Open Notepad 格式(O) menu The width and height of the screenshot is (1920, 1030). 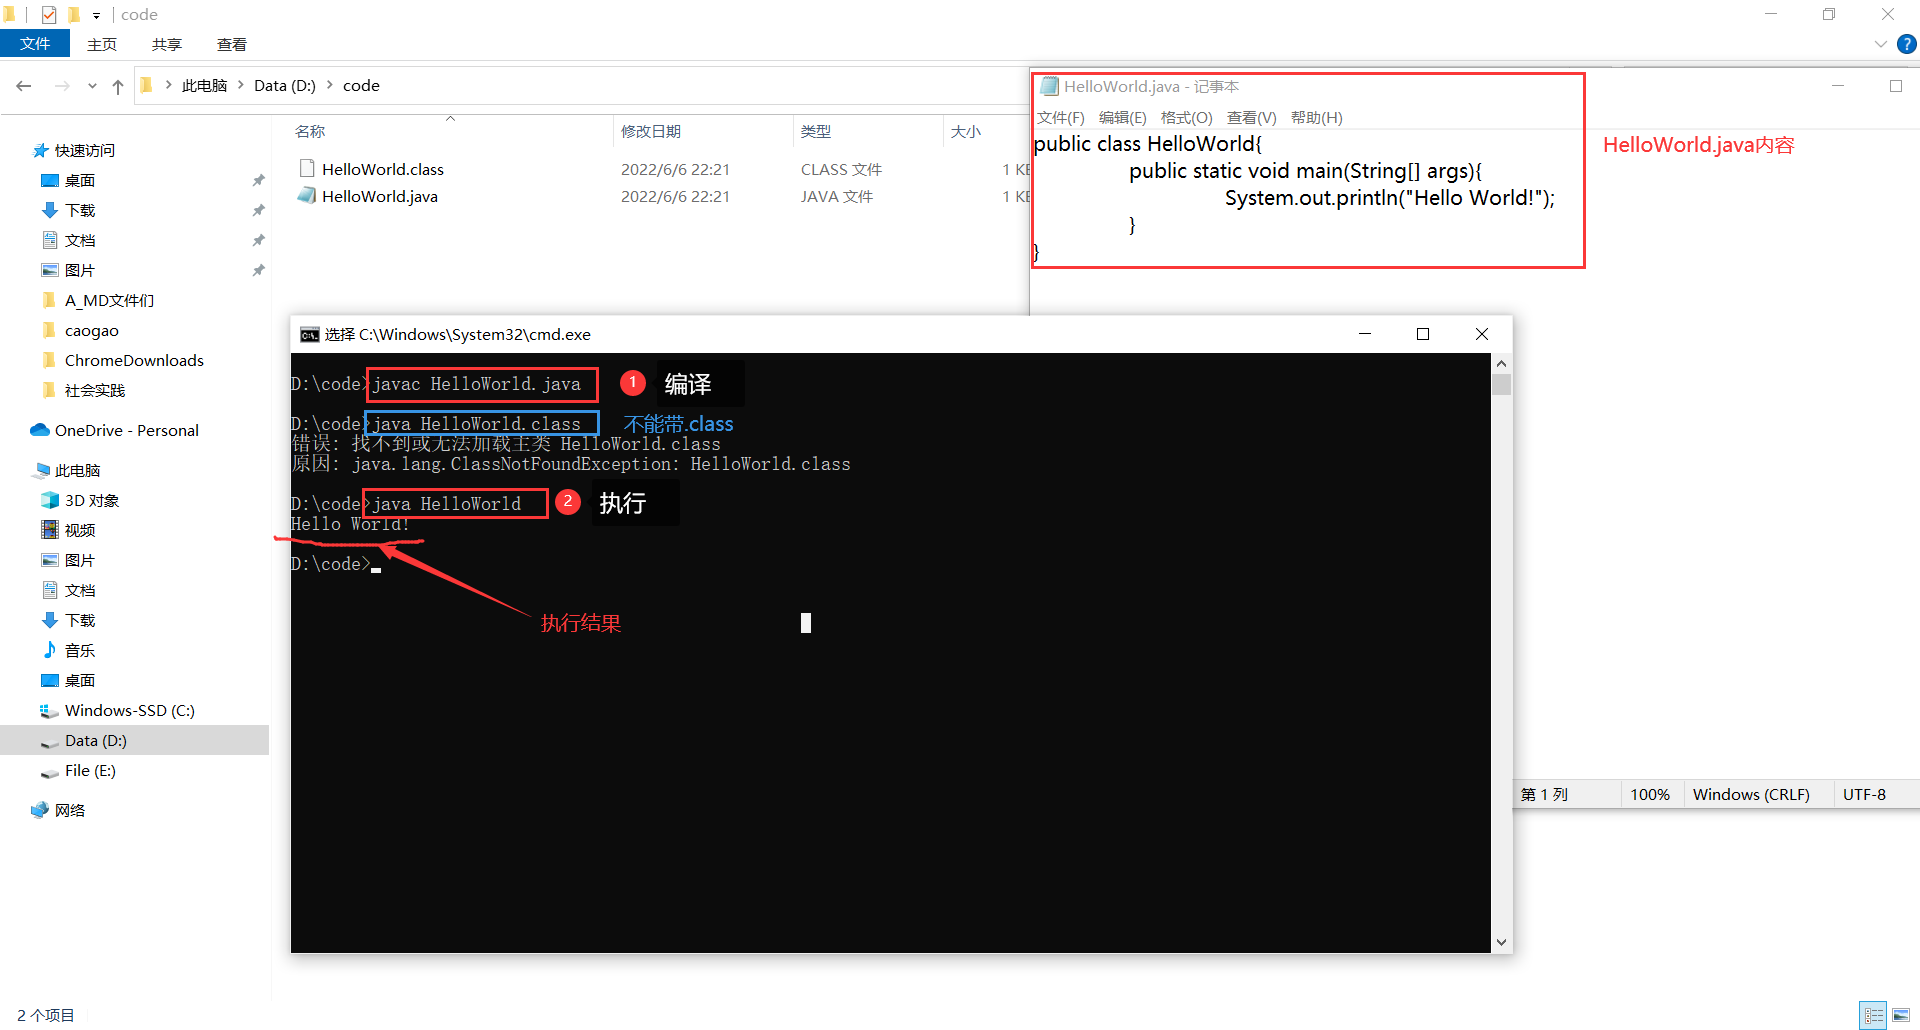pos(1187,118)
